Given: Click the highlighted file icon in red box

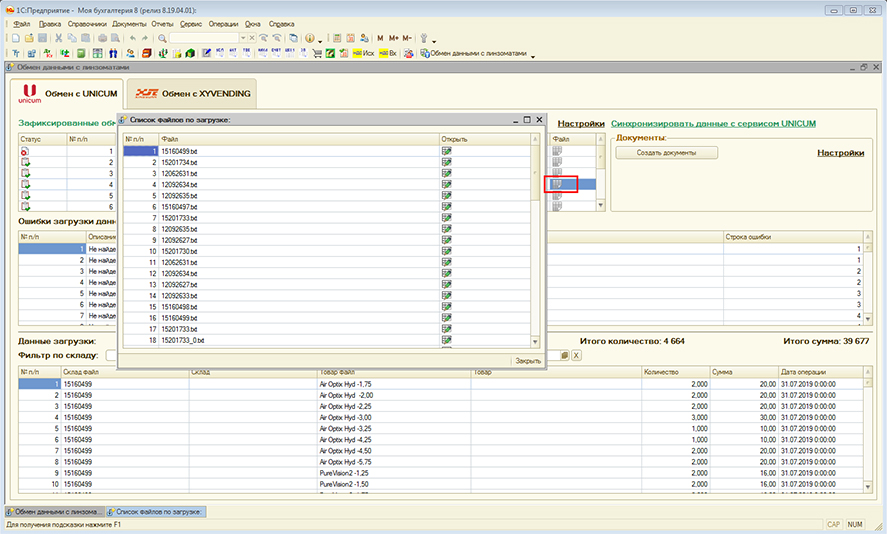Looking at the screenshot, I should 559,184.
